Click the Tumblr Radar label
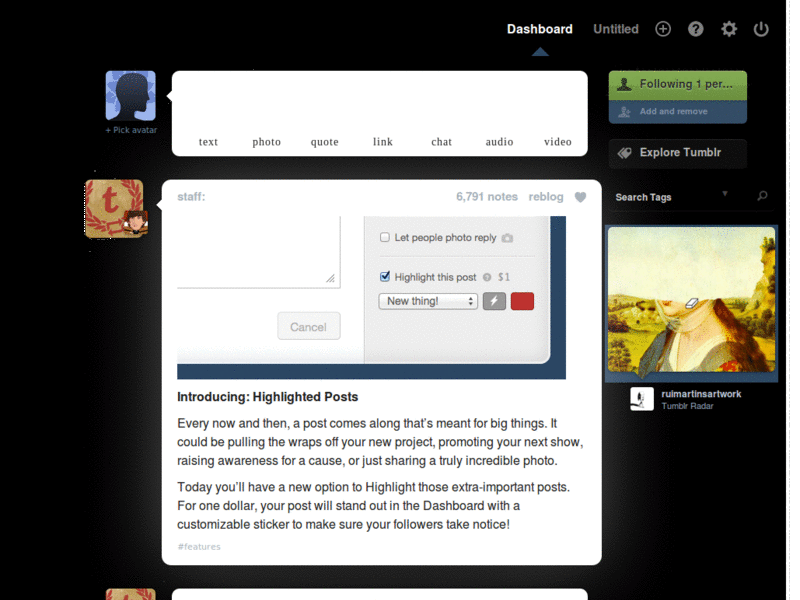800x600 pixels. coord(687,406)
